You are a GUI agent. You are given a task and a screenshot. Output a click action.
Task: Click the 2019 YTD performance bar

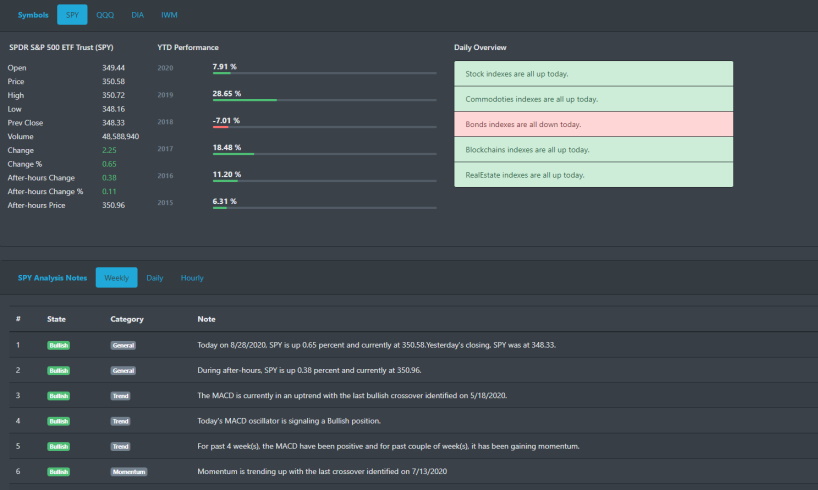click(x=324, y=100)
